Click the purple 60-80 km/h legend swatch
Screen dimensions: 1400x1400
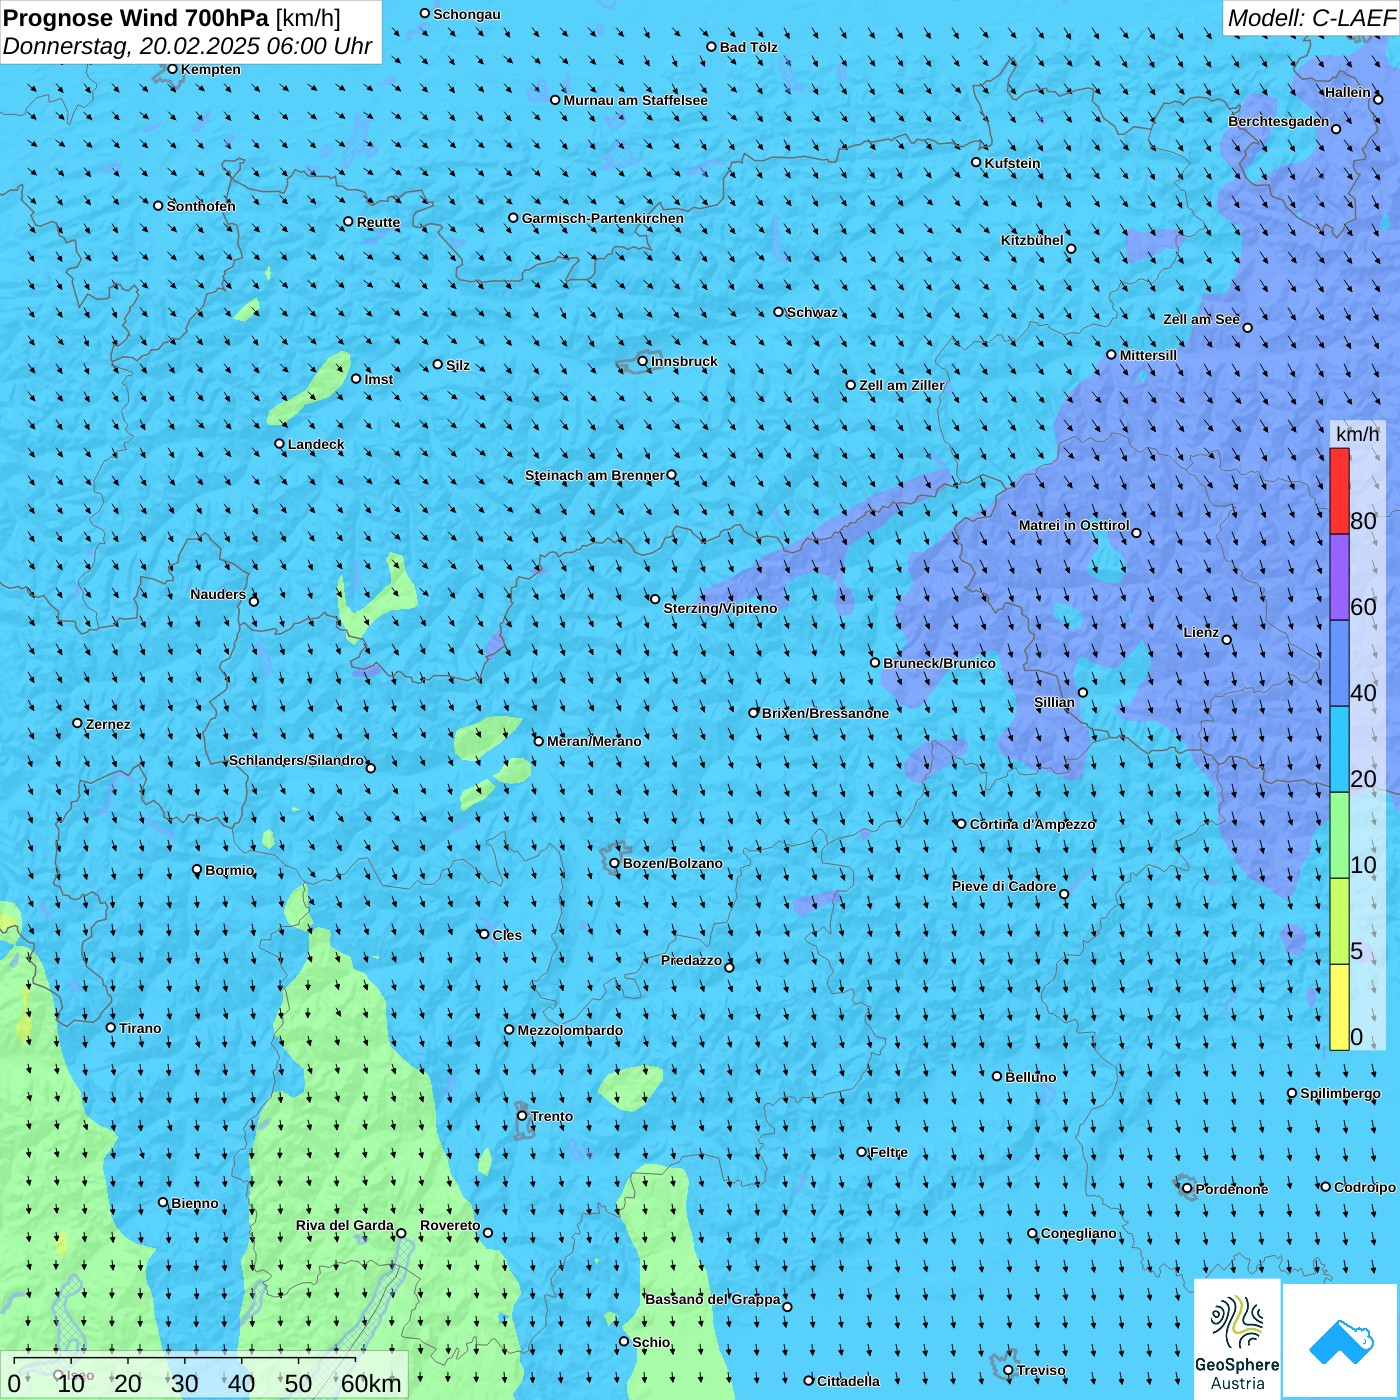[1339, 577]
